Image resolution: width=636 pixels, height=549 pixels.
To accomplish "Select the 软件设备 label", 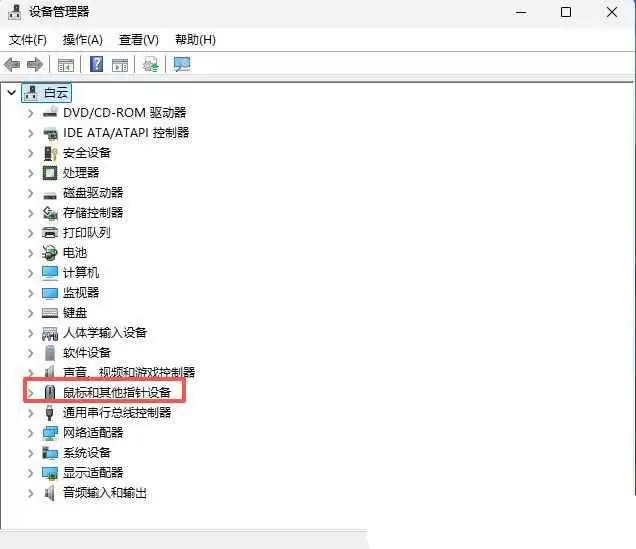I will 87,353.
